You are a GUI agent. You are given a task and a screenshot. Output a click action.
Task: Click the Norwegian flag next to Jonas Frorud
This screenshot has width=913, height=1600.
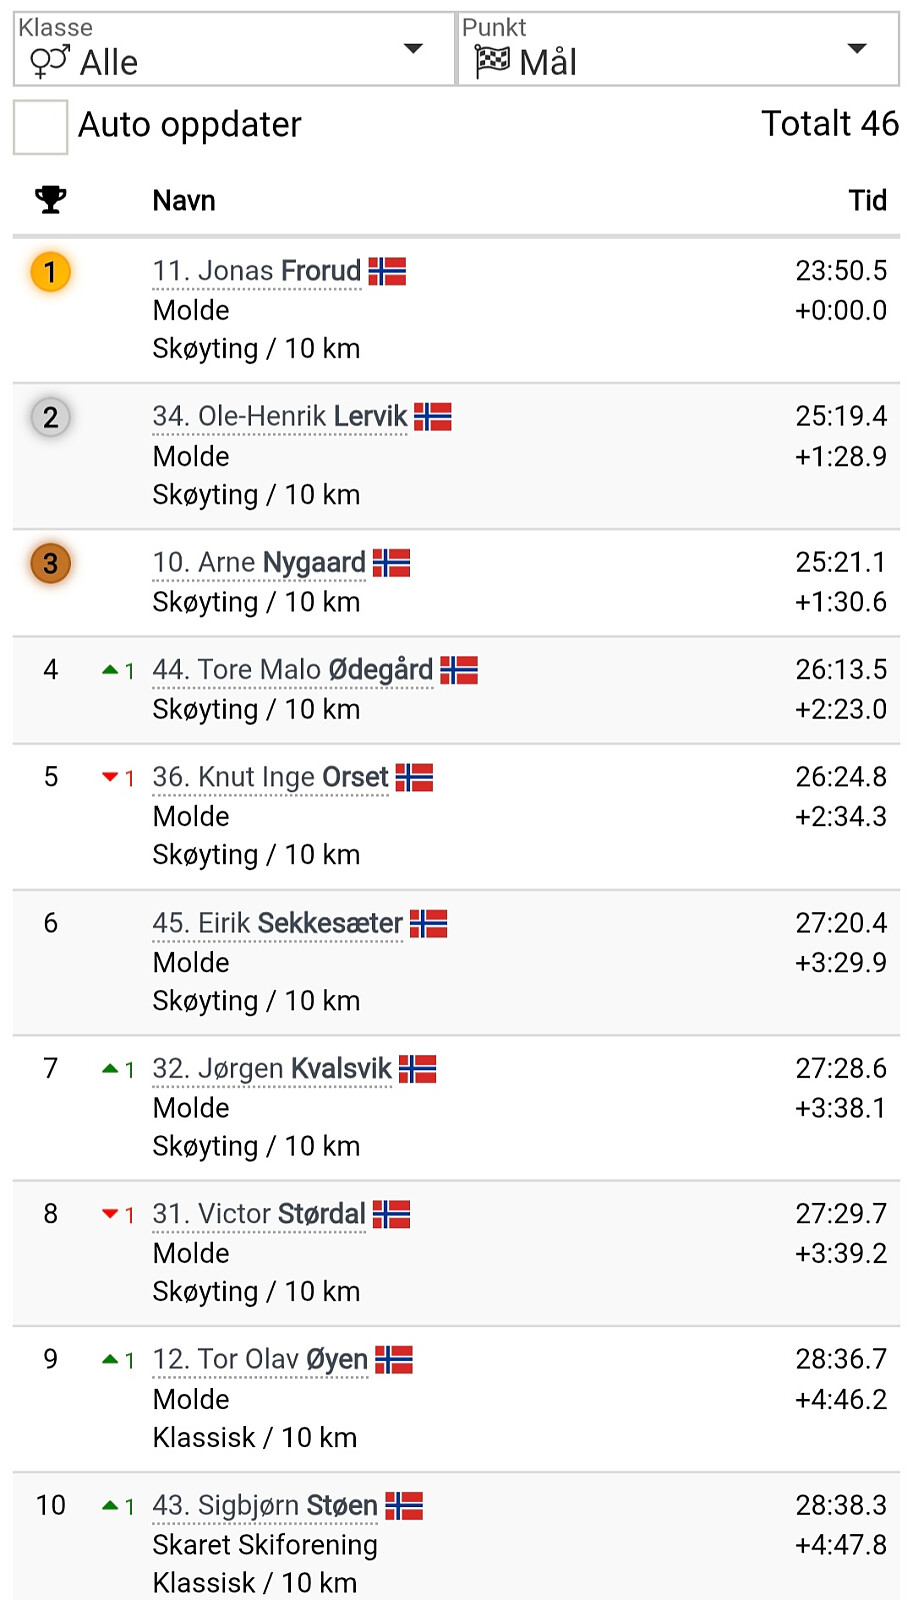(387, 271)
